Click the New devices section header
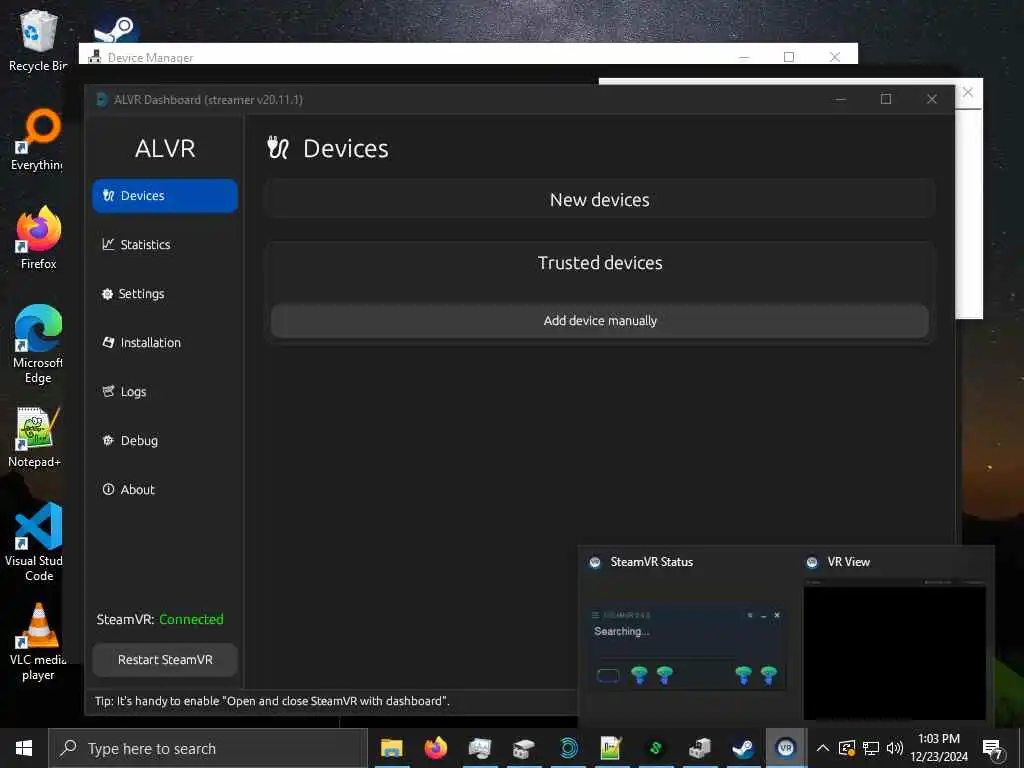 (x=600, y=200)
